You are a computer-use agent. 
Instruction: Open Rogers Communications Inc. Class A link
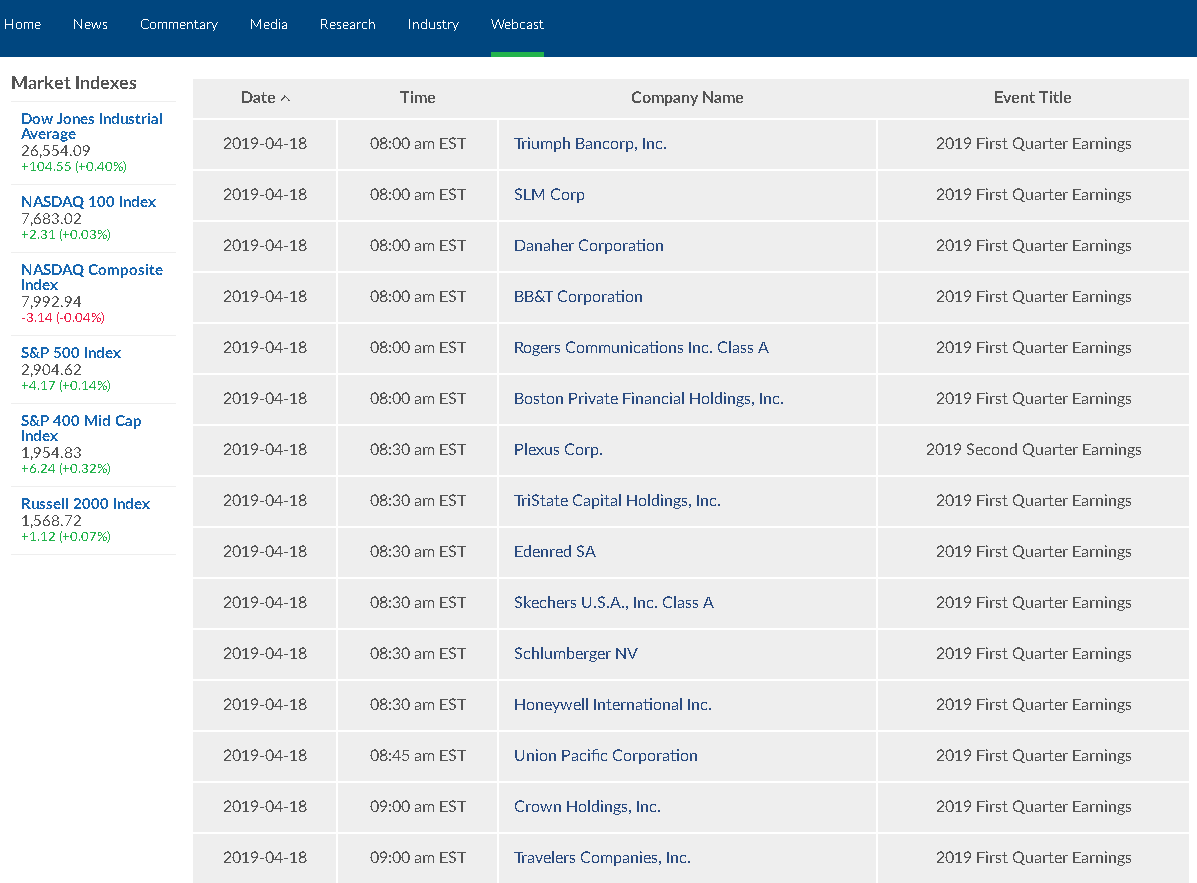pos(641,347)
